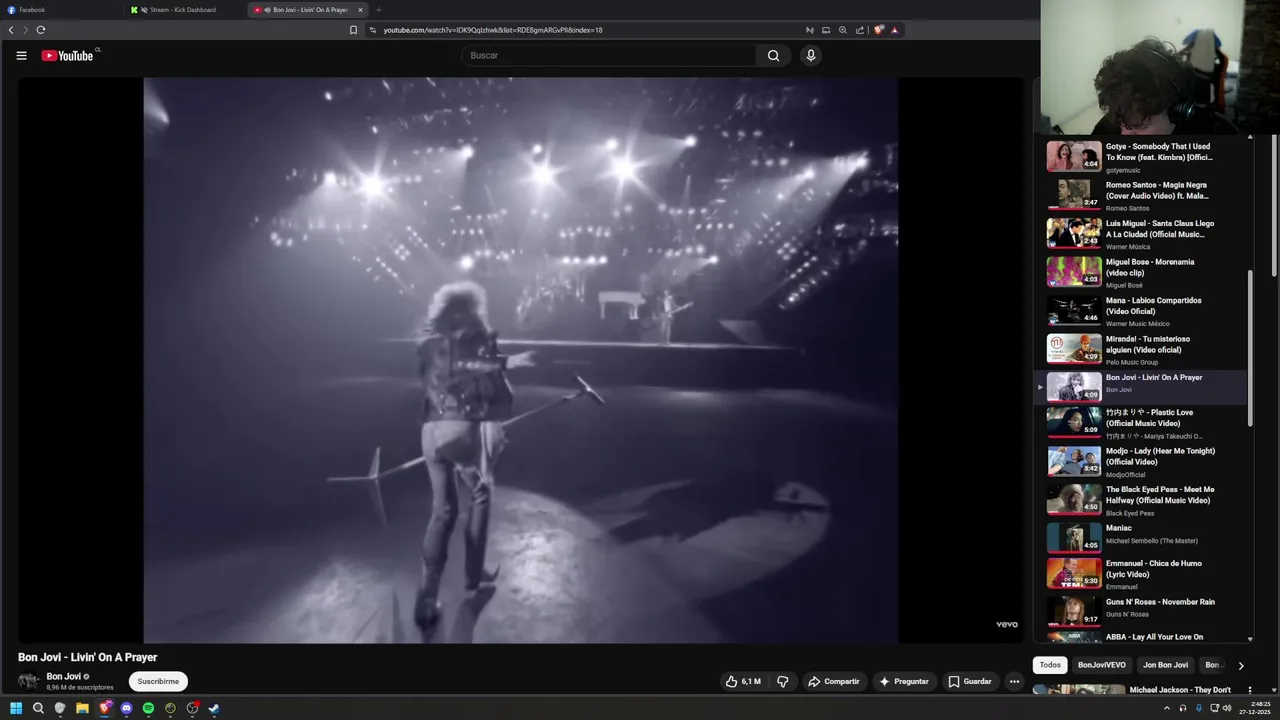Play ABBA - Lay All Your Love On Me
This screenshot has height=720, width=1280.
(x=1140, y=636)
